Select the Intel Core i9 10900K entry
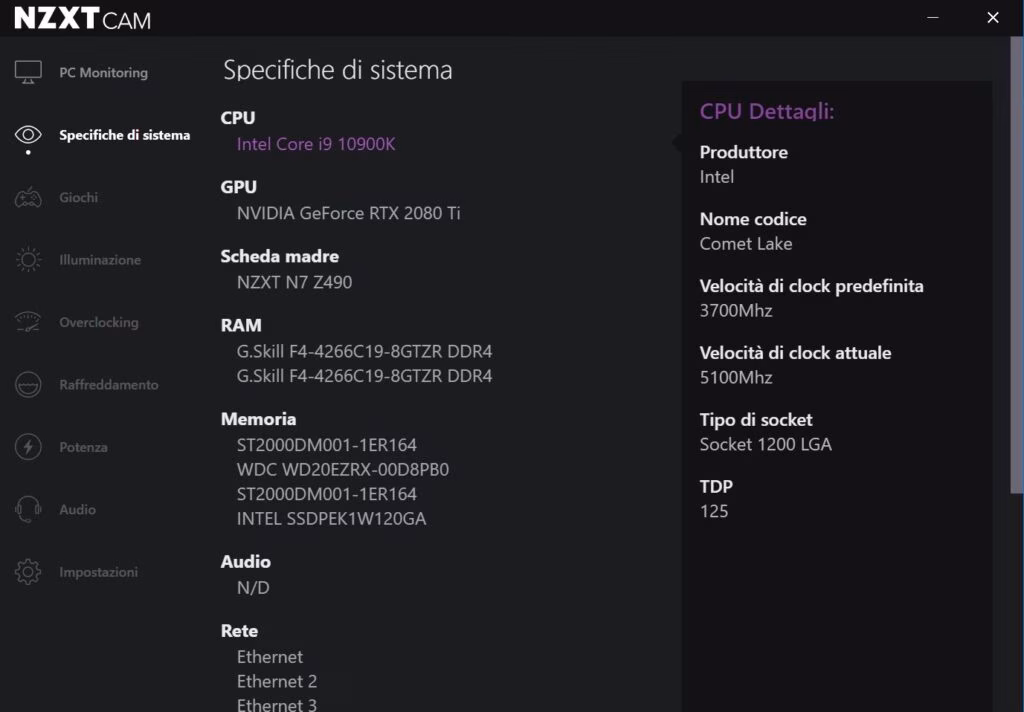 point(316,144)
